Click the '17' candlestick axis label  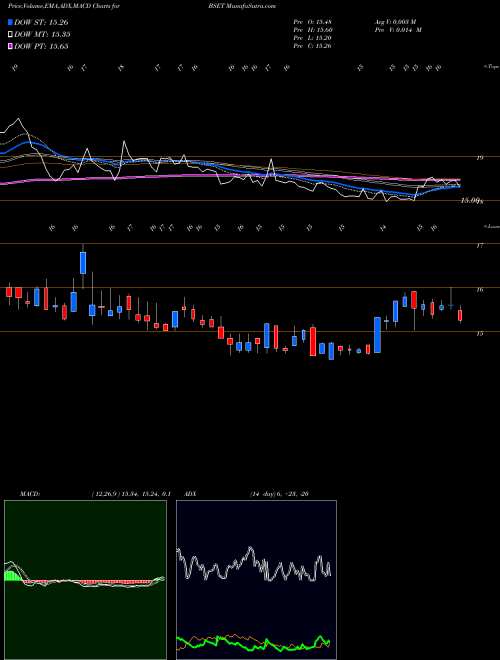point(479,246)
